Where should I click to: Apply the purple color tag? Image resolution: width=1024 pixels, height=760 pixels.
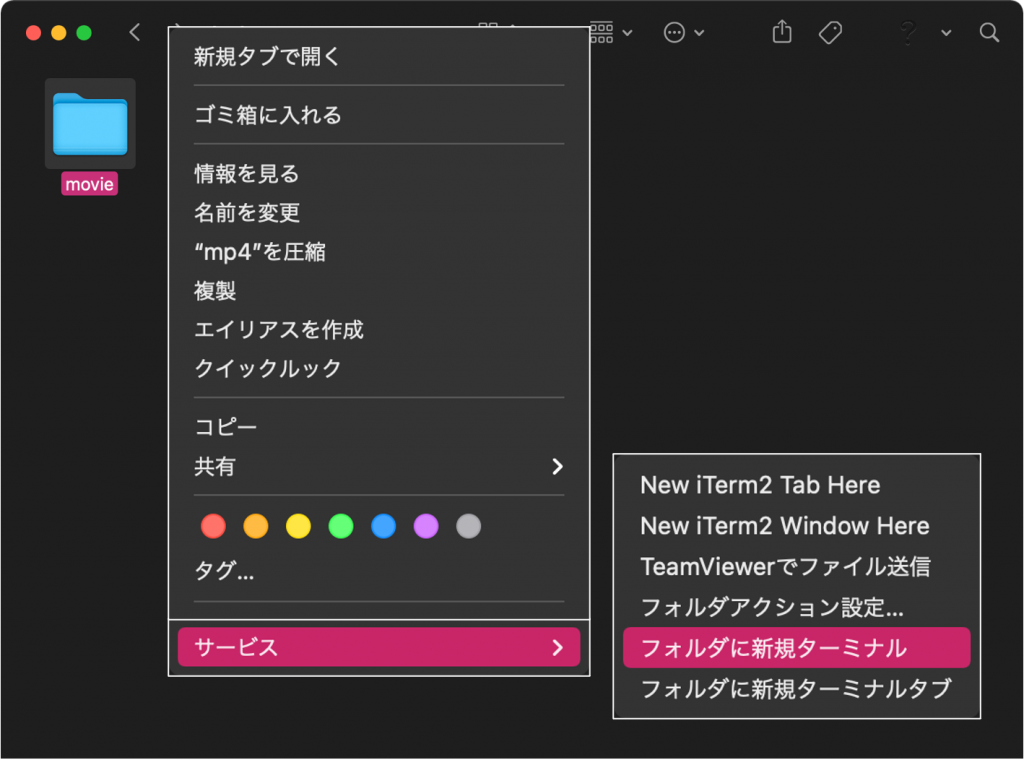[x=426, y=526]
